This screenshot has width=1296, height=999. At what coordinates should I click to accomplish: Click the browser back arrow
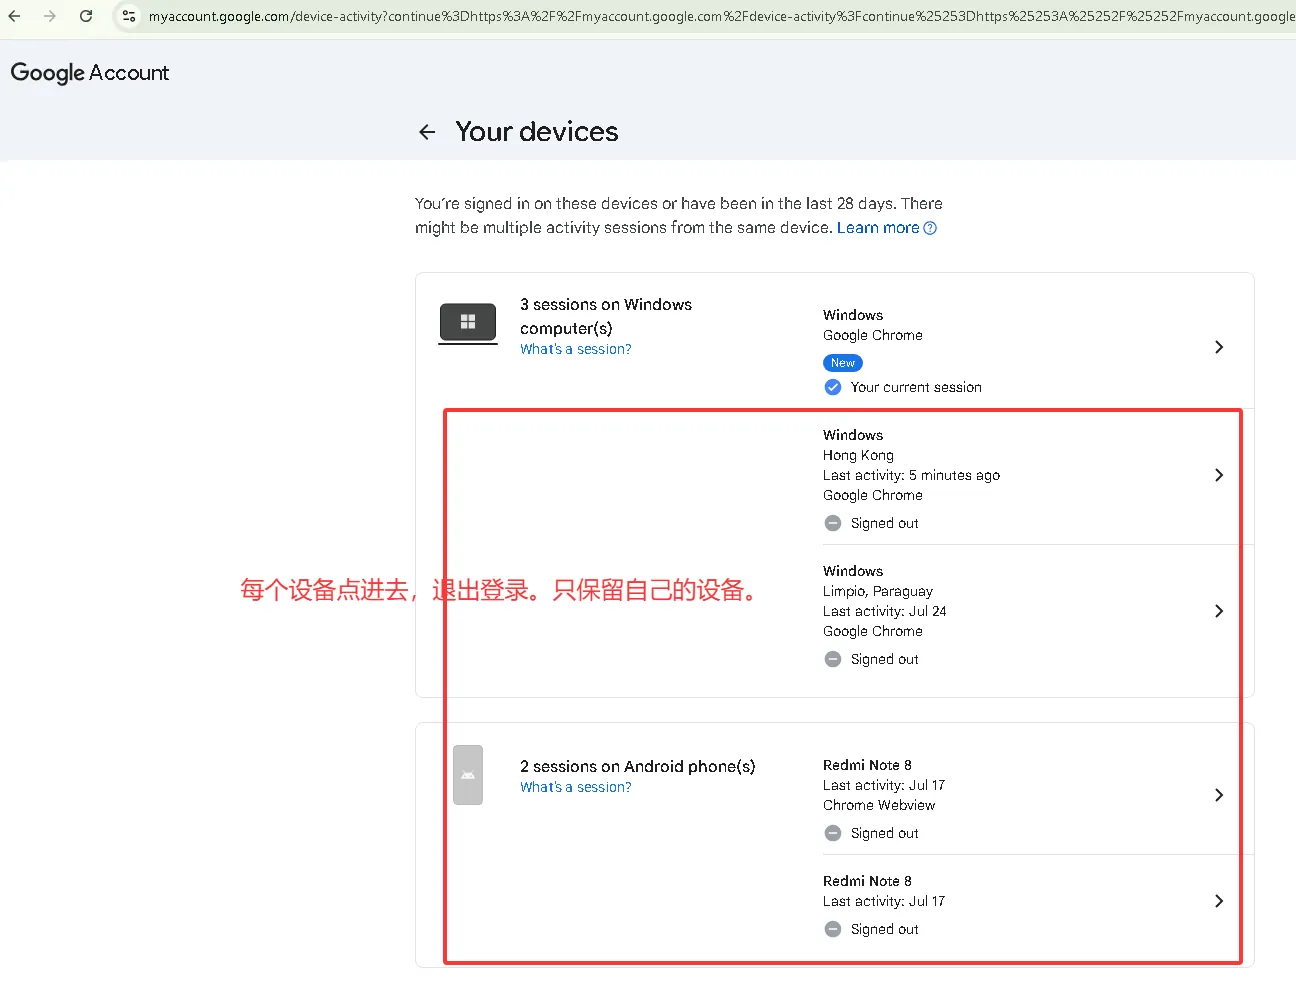pos(14,16)
